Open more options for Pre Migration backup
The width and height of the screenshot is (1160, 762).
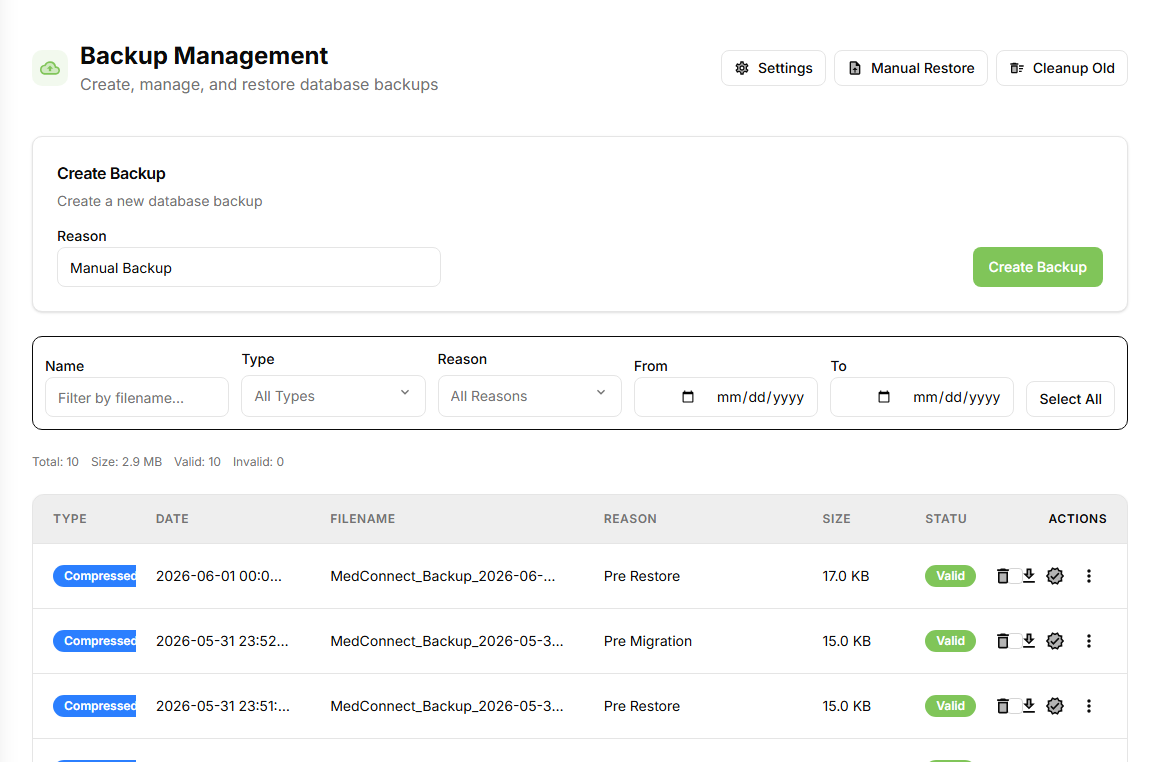click(1088, 641)
